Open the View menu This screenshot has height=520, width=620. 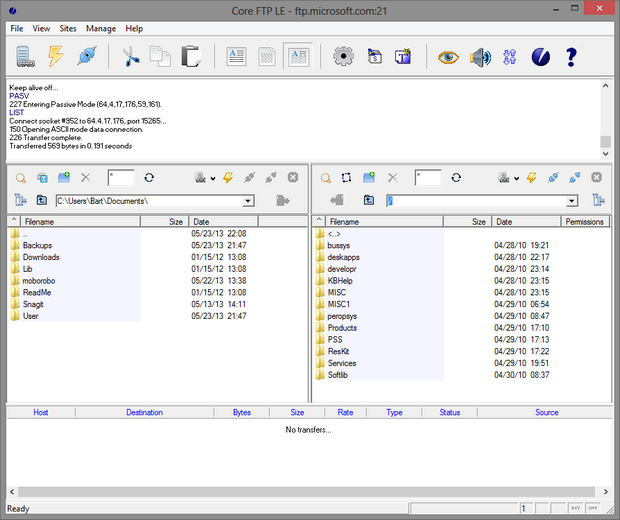coord(41,28)
